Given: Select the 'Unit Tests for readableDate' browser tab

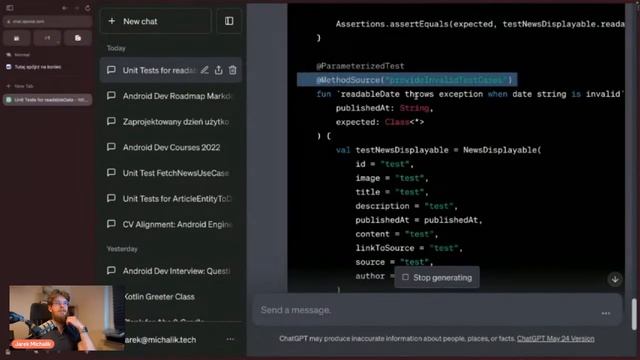Looking at the screenshot, I should [47, 100].
